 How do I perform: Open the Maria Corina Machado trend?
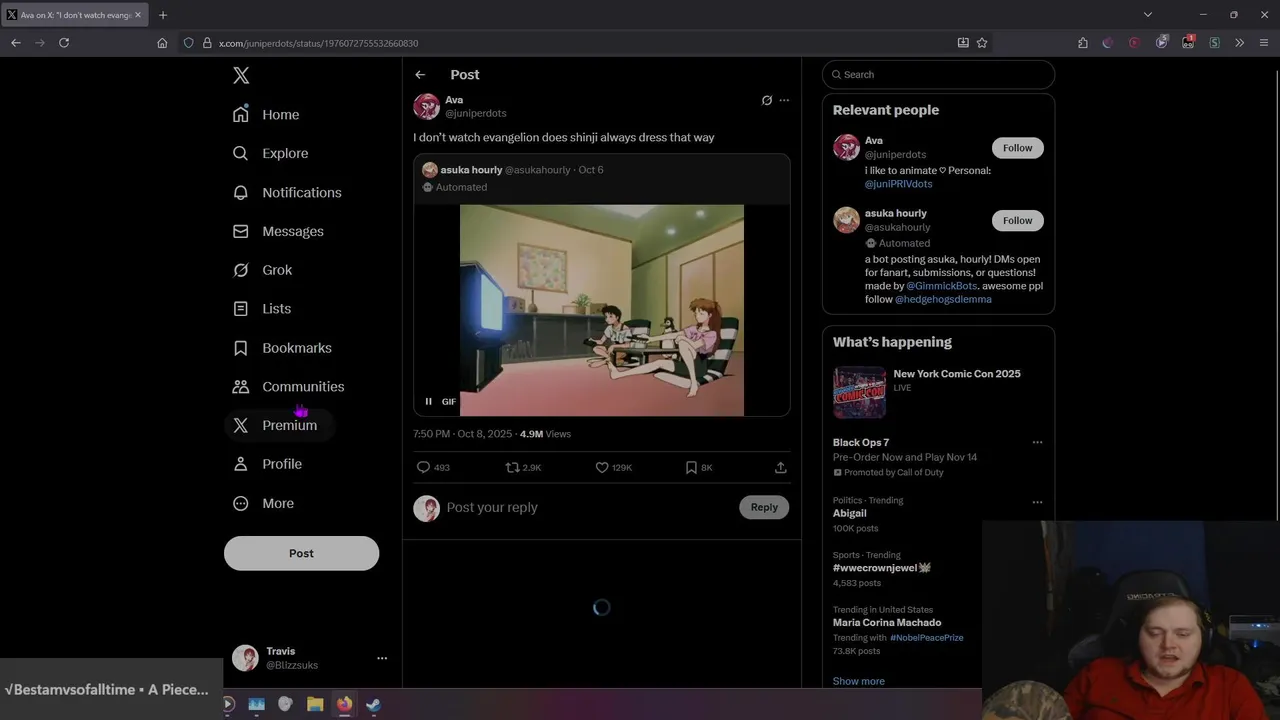887,622
